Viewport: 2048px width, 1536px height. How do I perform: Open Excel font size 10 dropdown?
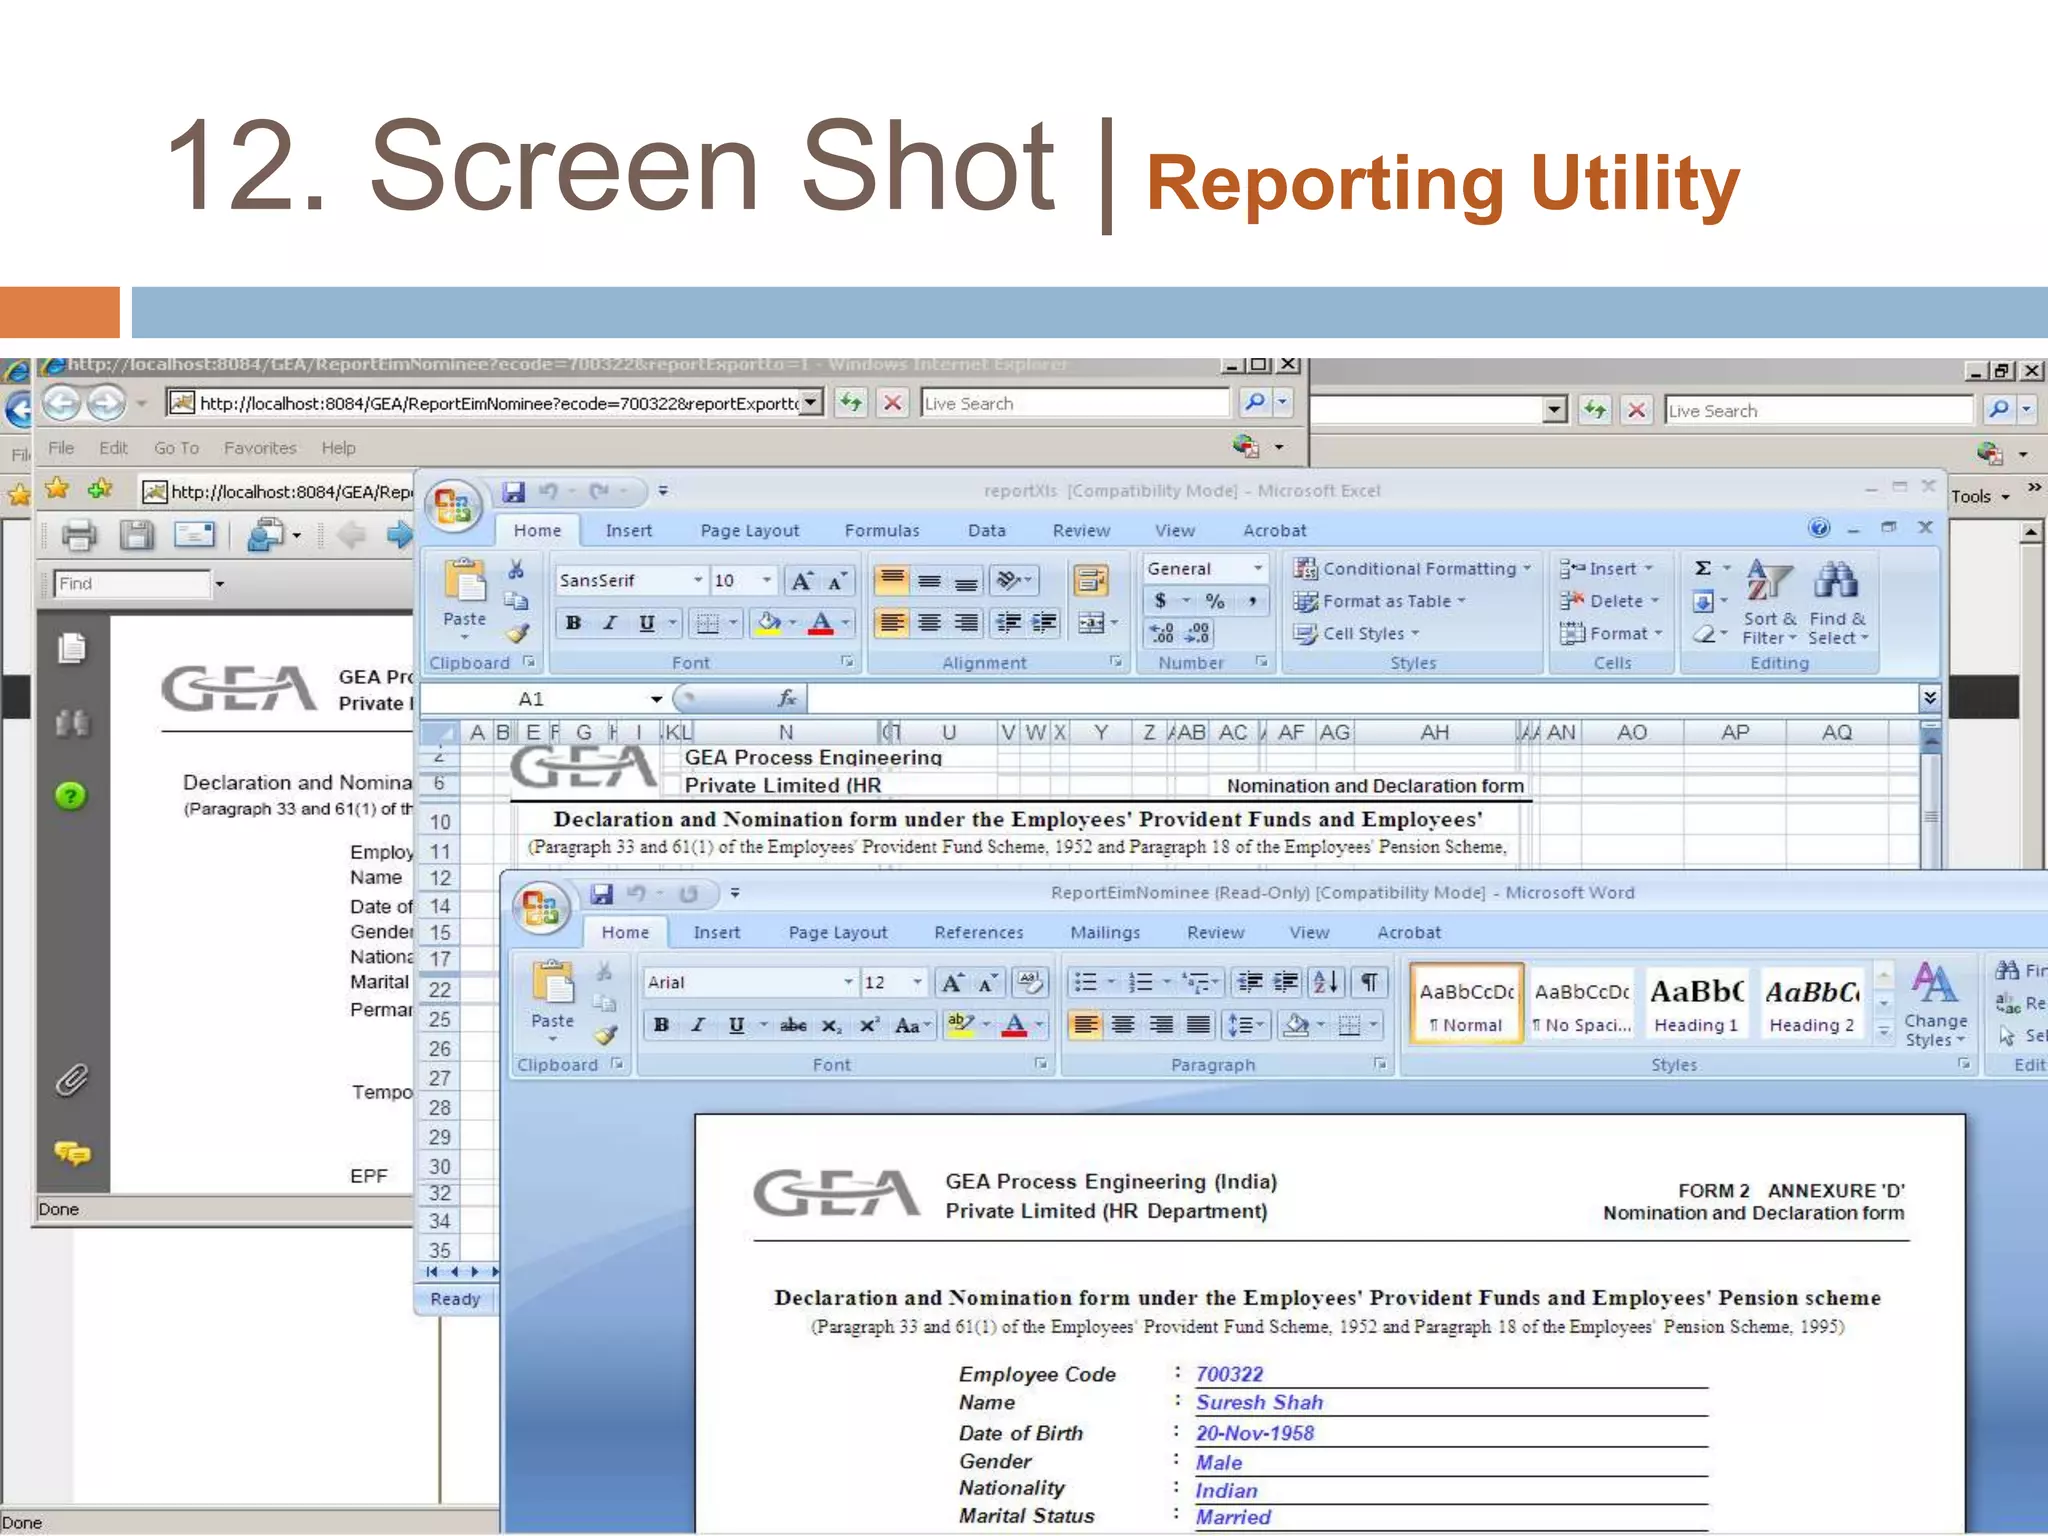pos(766,580)
